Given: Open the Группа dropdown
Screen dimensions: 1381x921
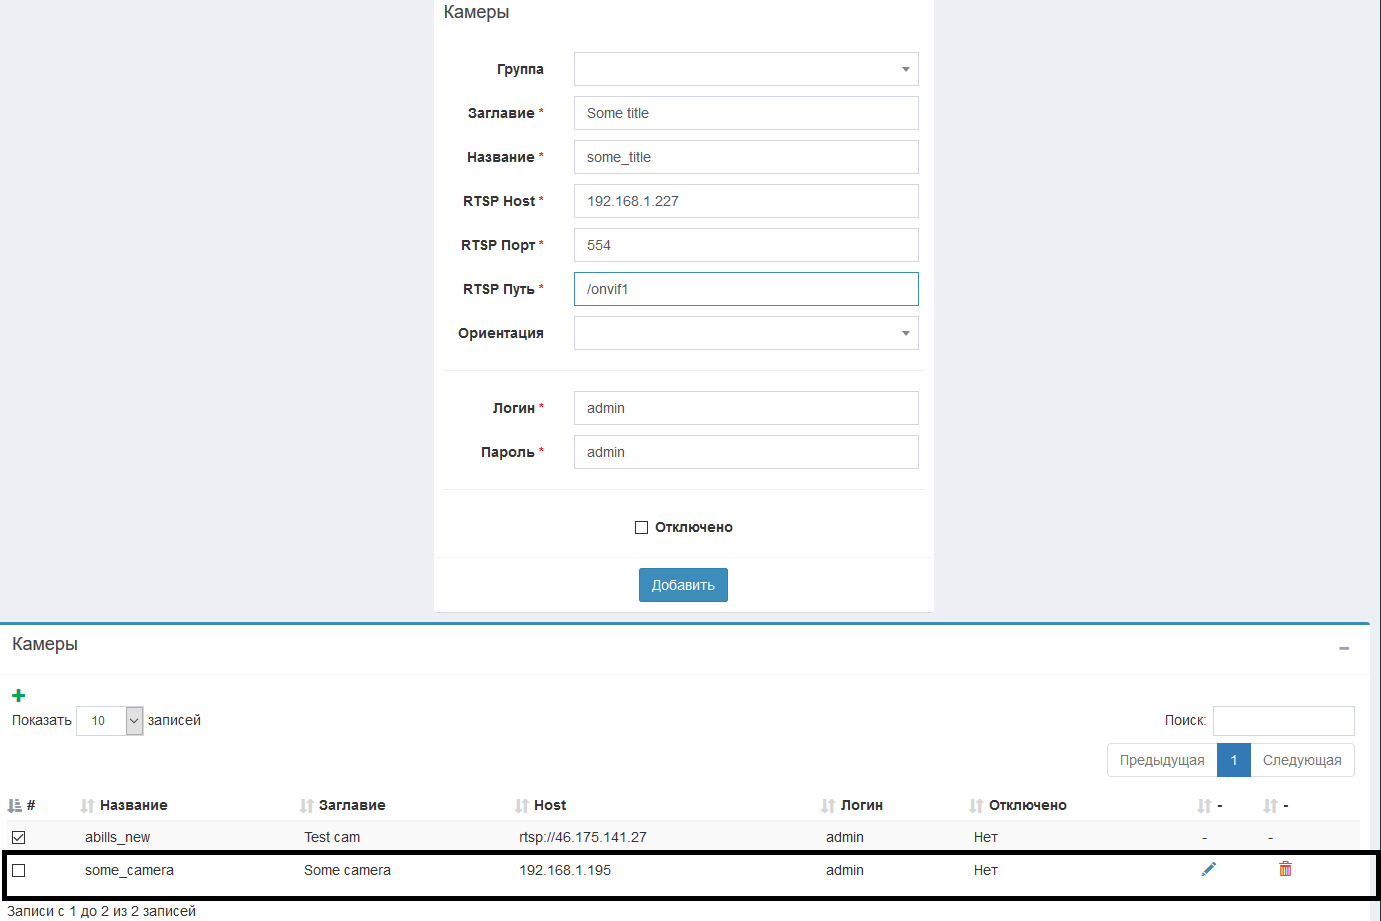Looking at the screenshot, I should tap(746, 69).
